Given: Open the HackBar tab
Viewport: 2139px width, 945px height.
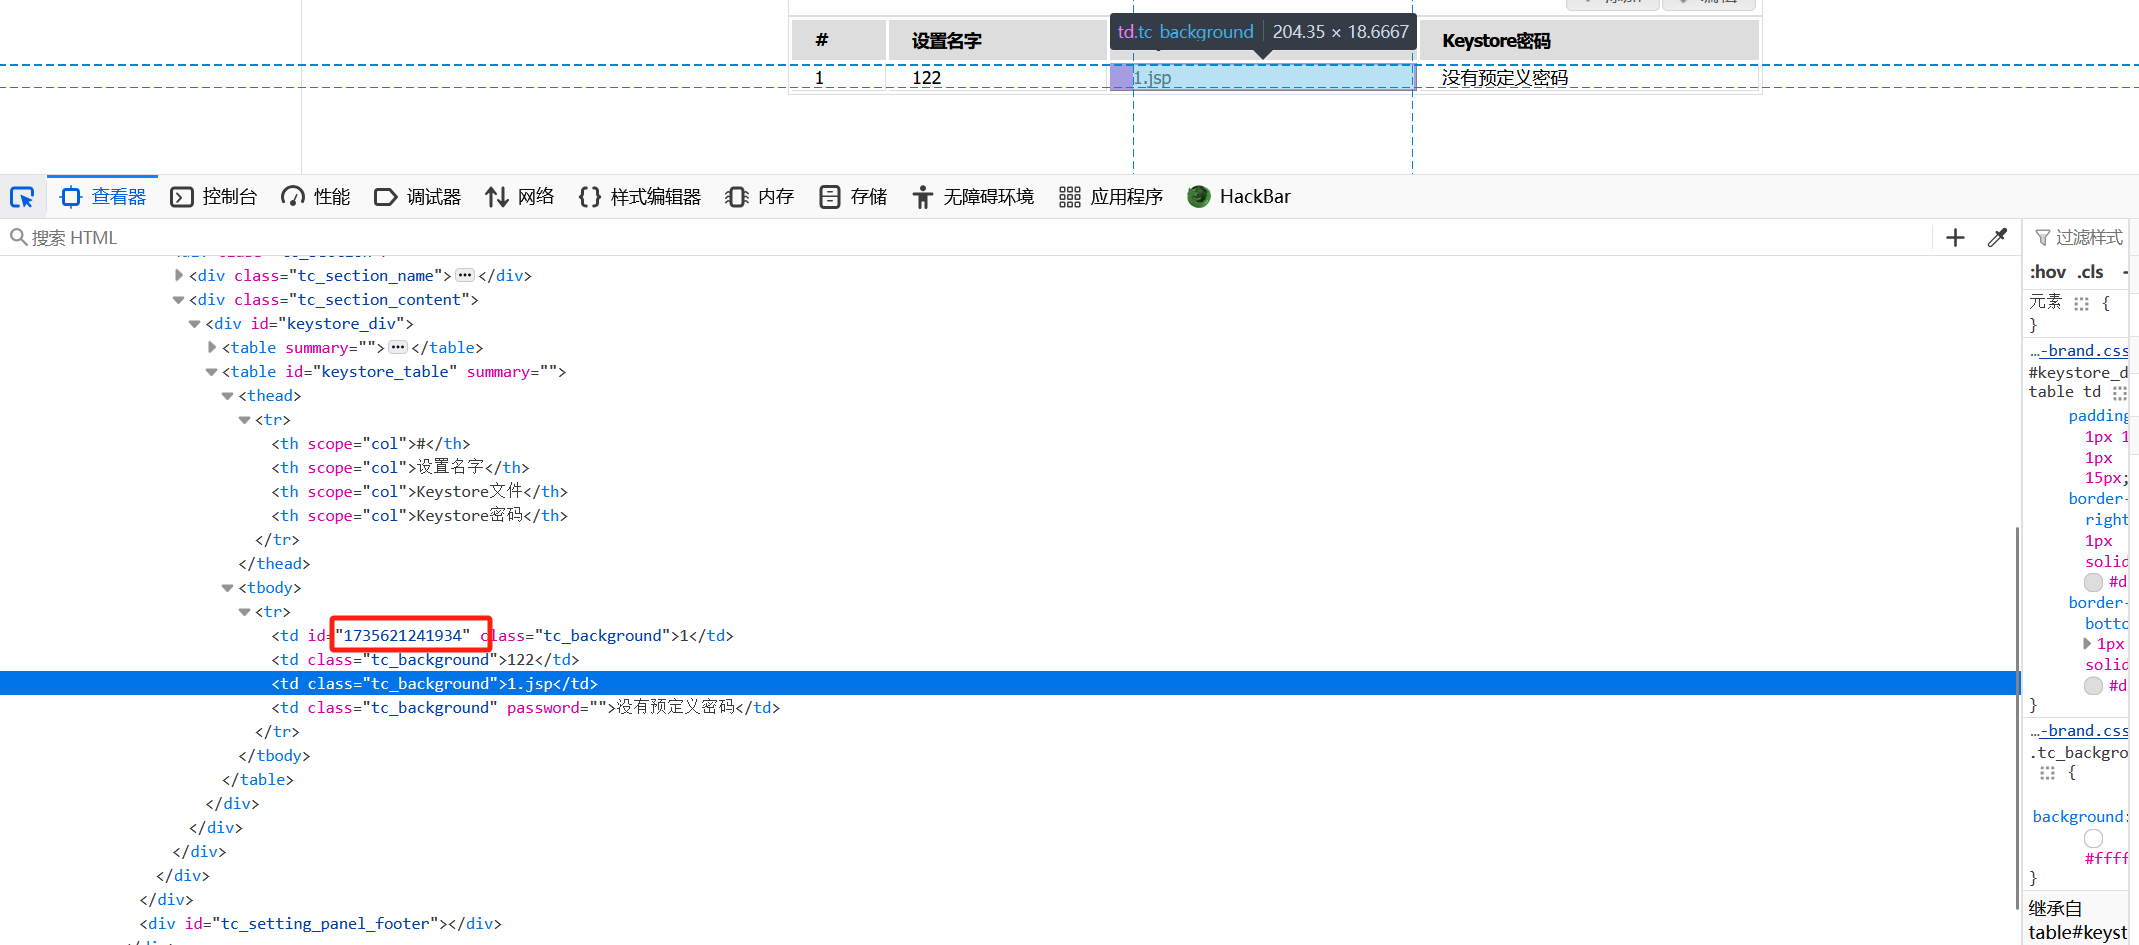Looking at the screenshot, I should click(x=1239, y=197).
